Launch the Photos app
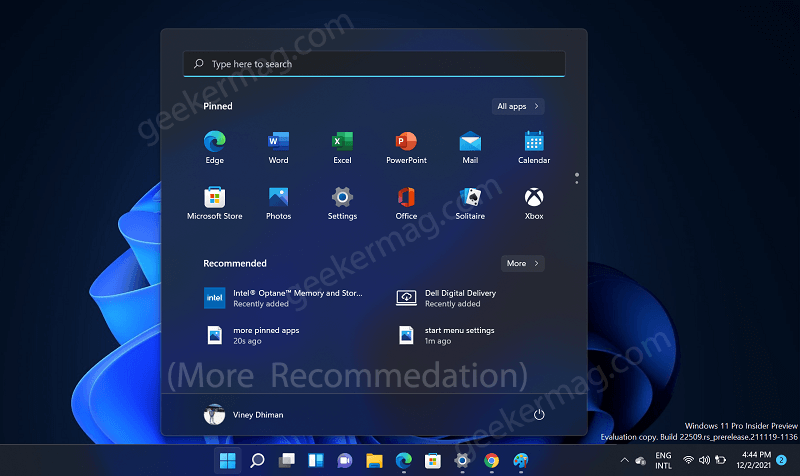 pyautogui.click(x=278, y=203)
